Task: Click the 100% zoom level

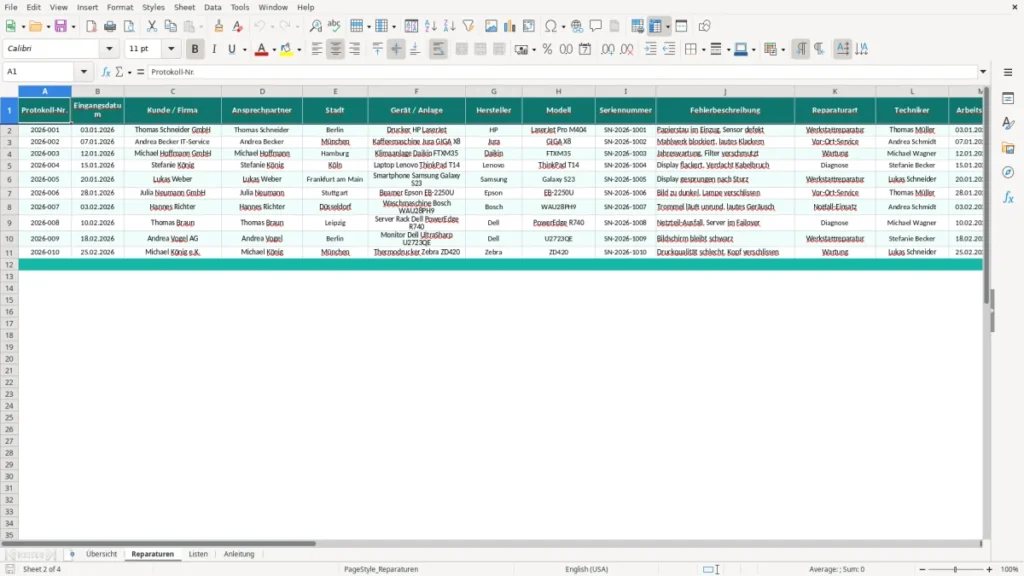Action: click(1010, 569)
